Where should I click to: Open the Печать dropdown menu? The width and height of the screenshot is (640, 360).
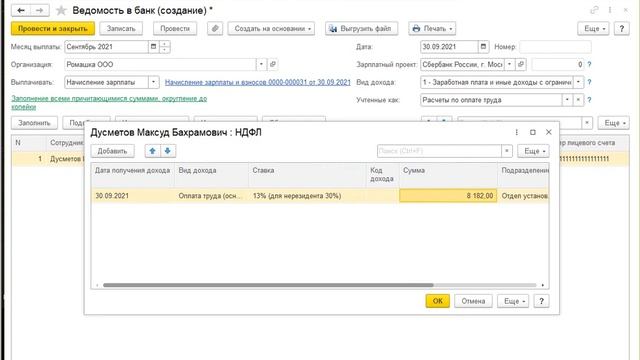(432, 29)
